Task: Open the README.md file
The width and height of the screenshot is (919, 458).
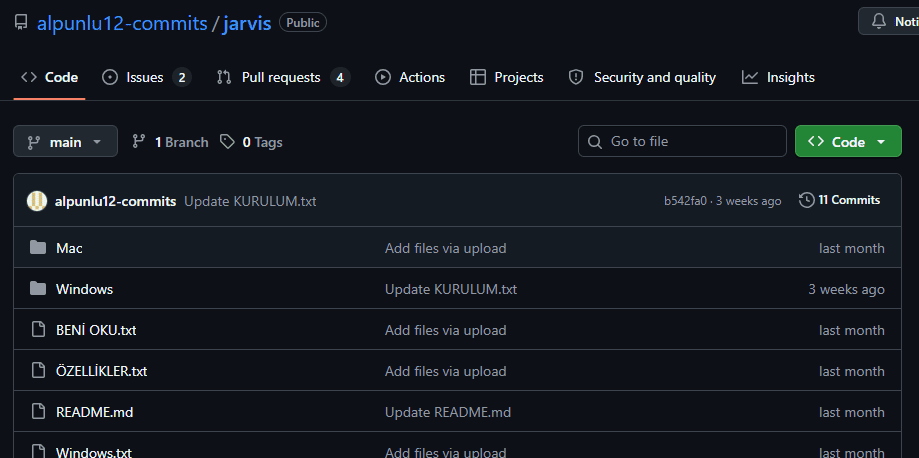Action: click(x=94, y=412)
